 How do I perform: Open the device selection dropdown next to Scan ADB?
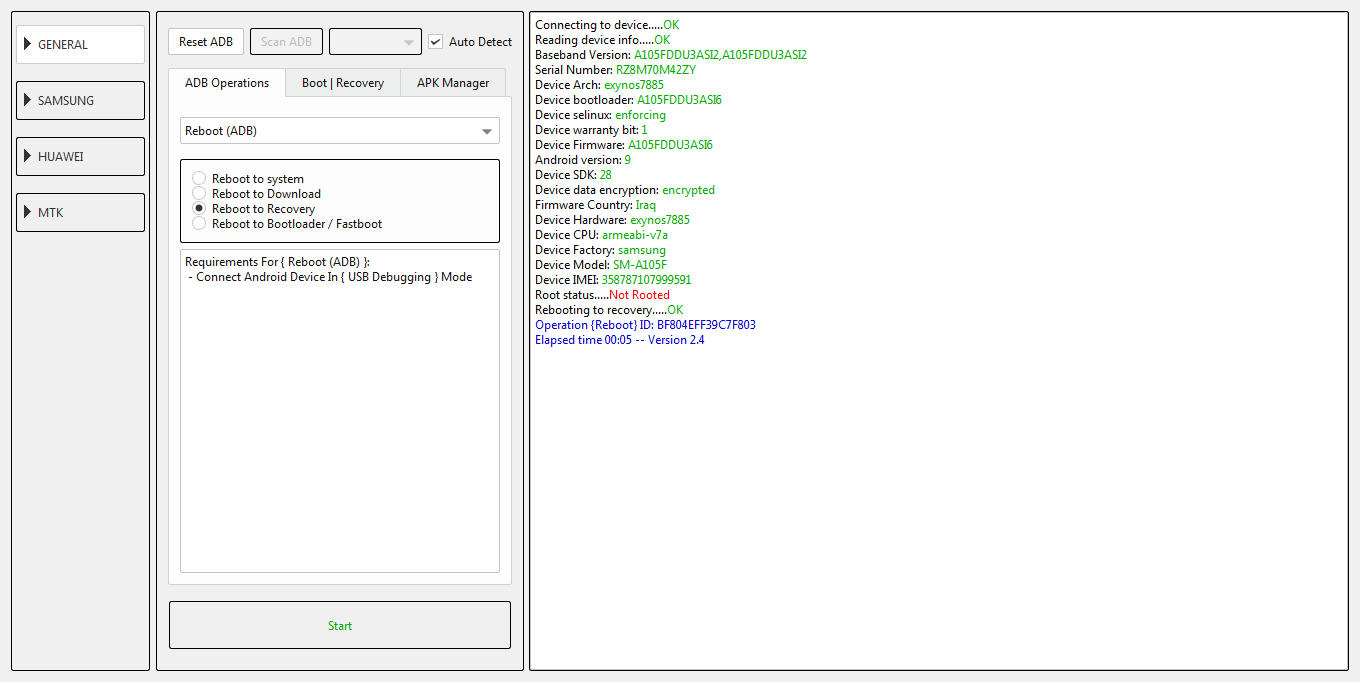375,42
